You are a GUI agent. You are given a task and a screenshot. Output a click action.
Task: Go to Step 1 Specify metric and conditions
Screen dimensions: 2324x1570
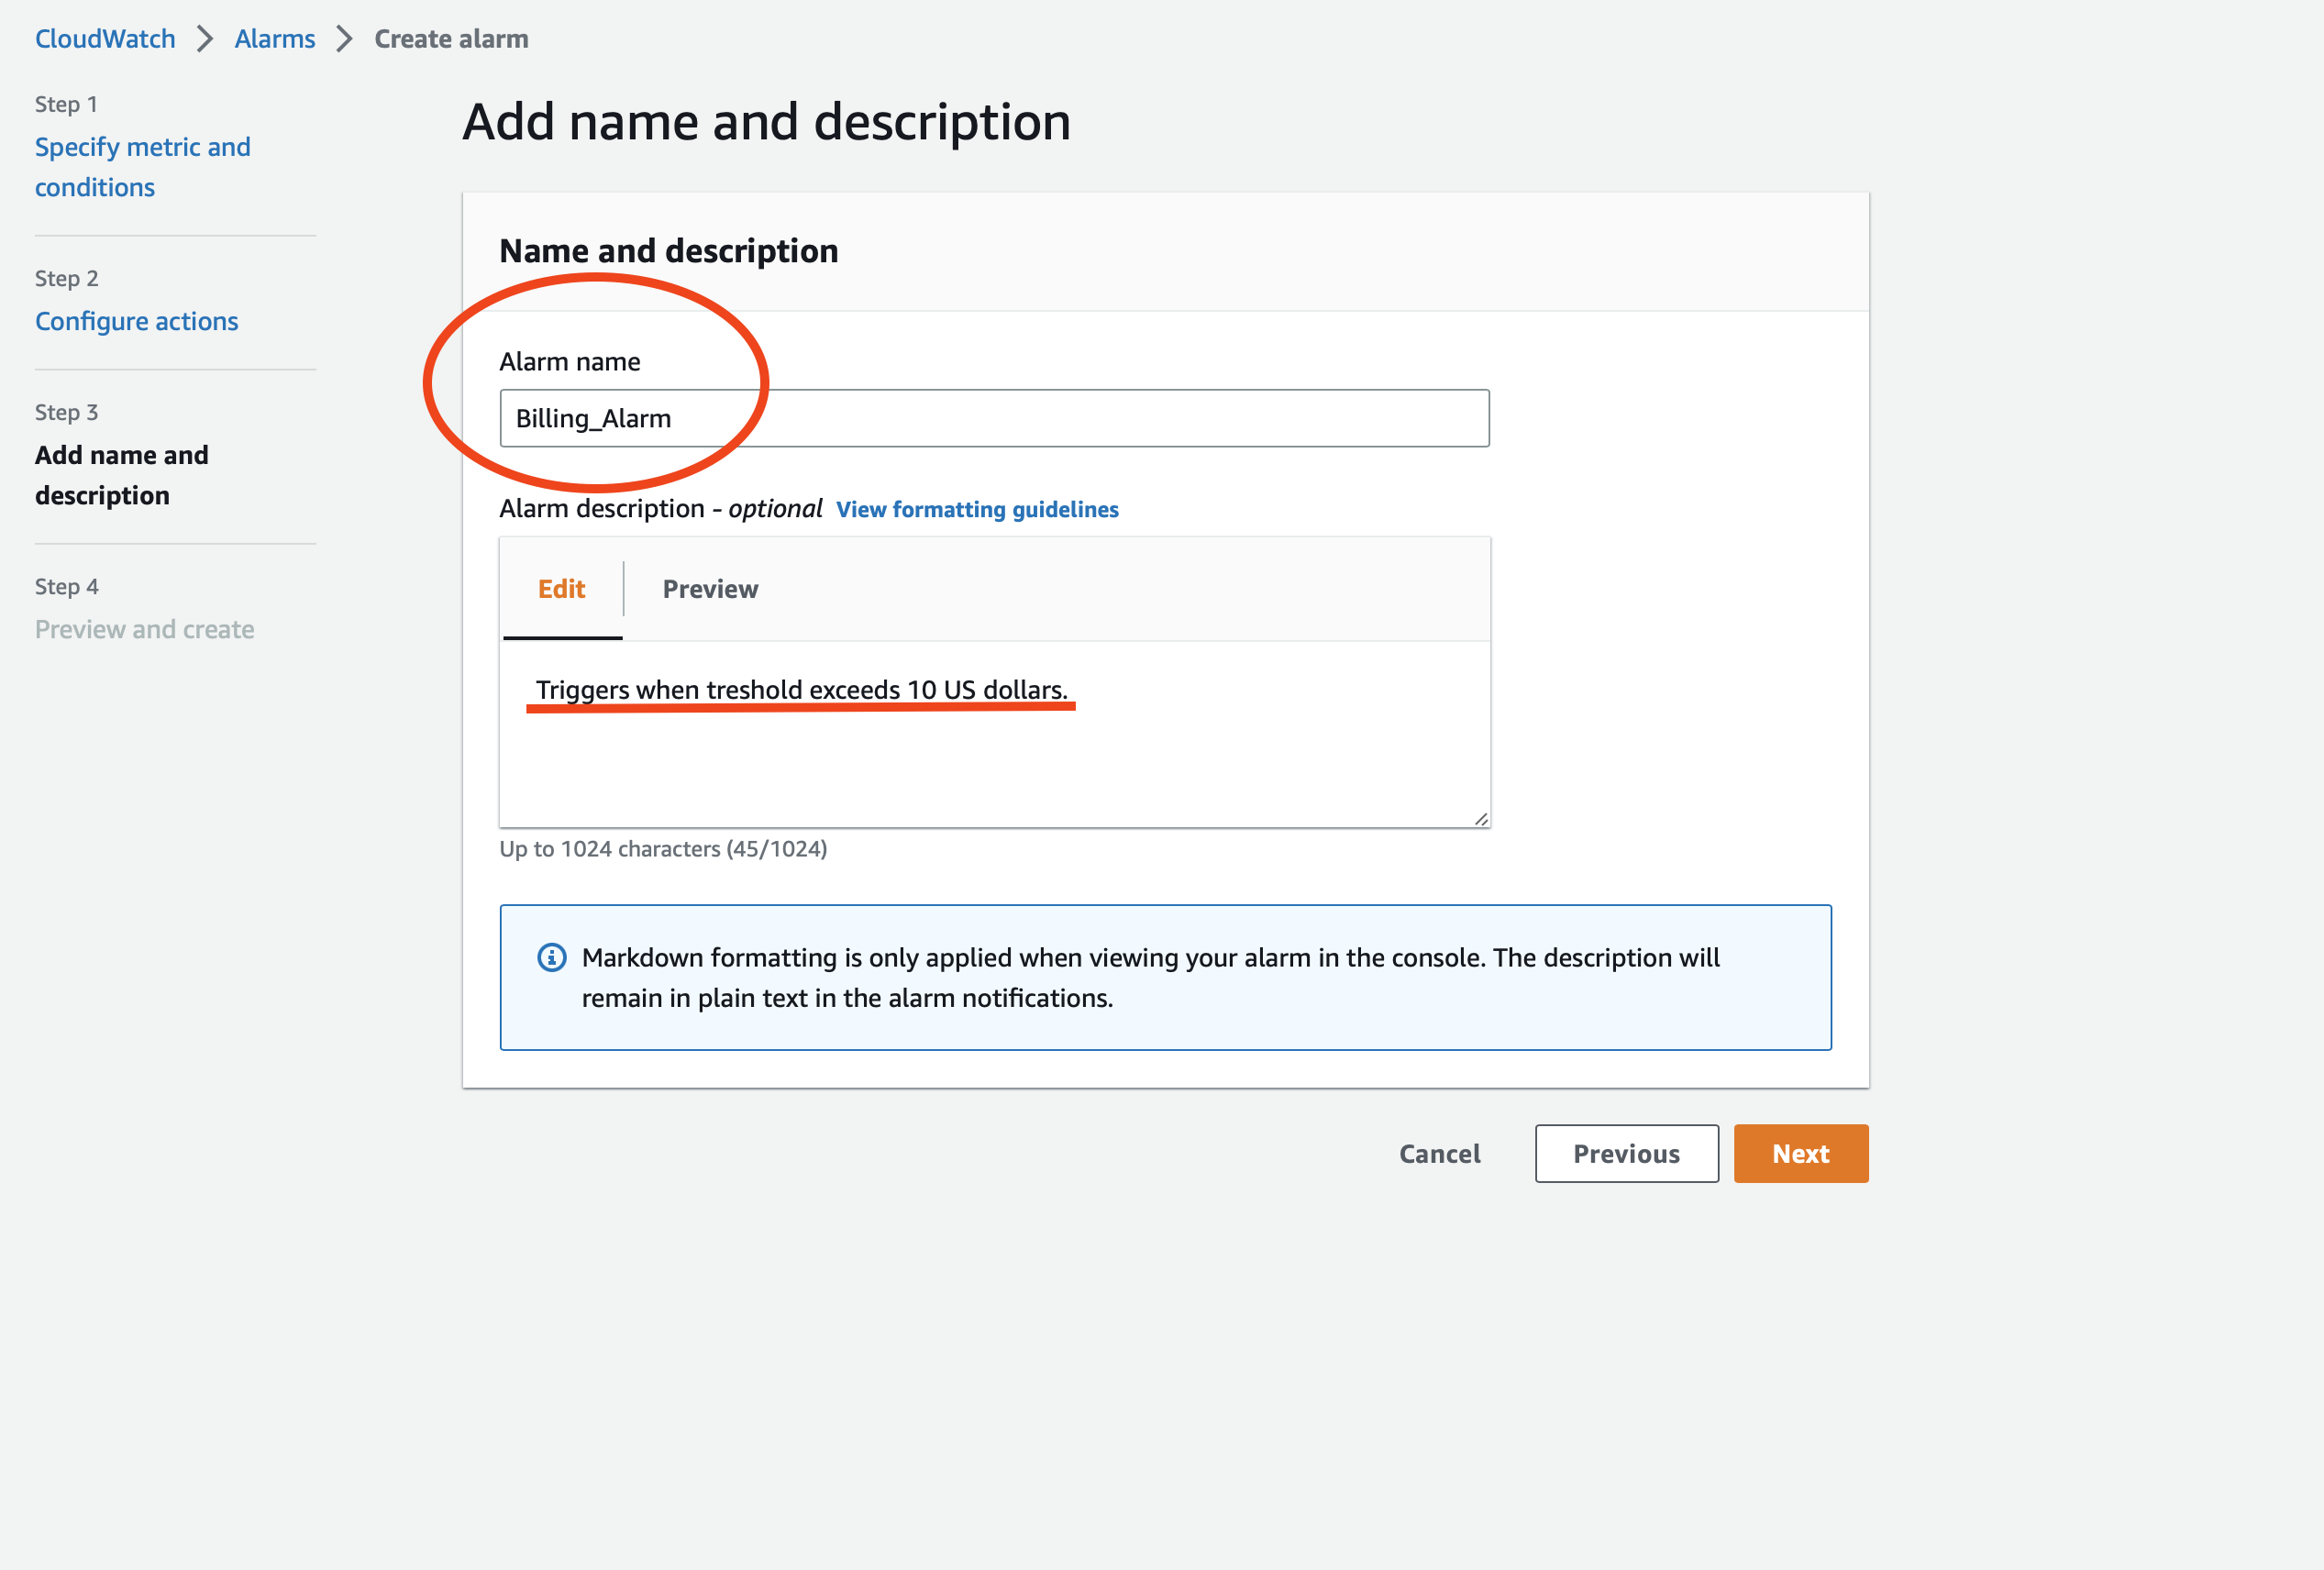pyautogui.click(x=142, y=166)
